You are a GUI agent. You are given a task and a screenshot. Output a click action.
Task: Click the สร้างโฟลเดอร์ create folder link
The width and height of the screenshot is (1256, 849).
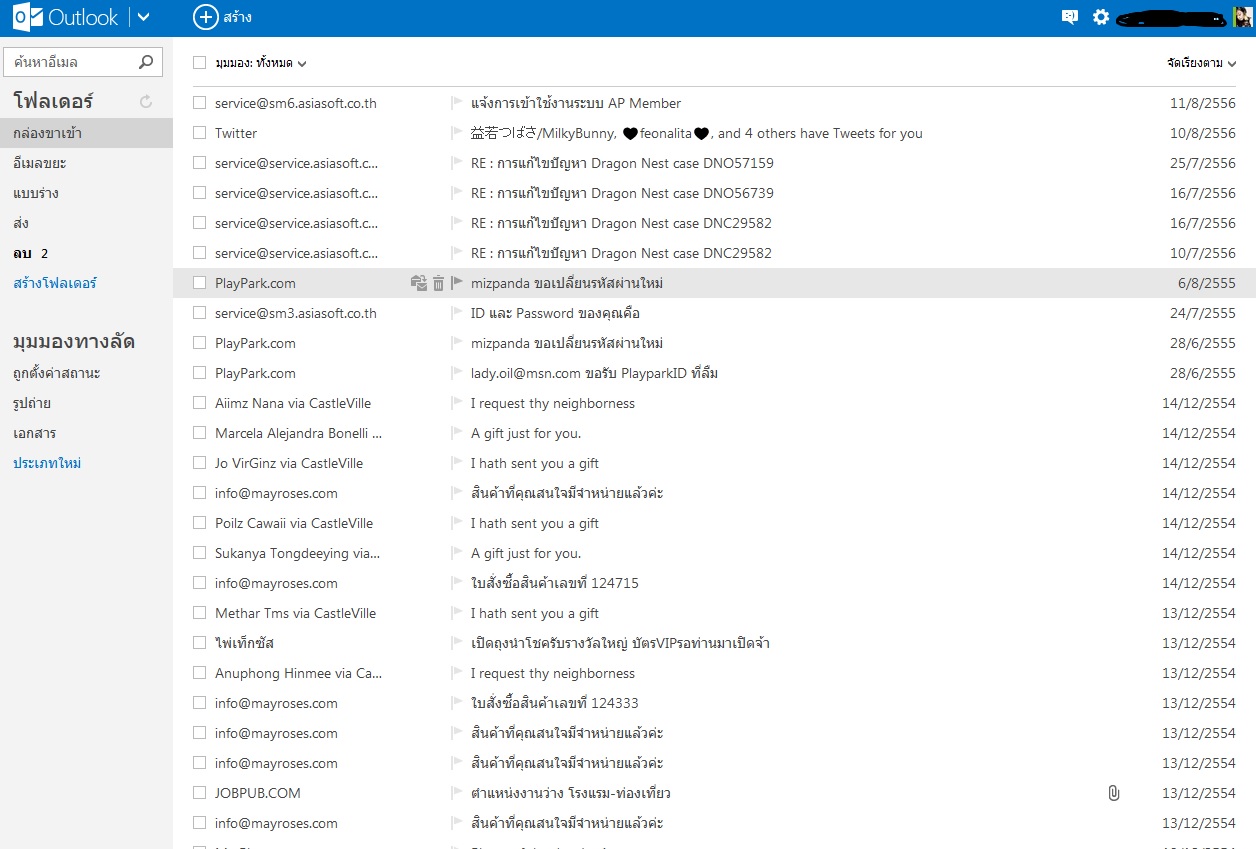[55, 283]
